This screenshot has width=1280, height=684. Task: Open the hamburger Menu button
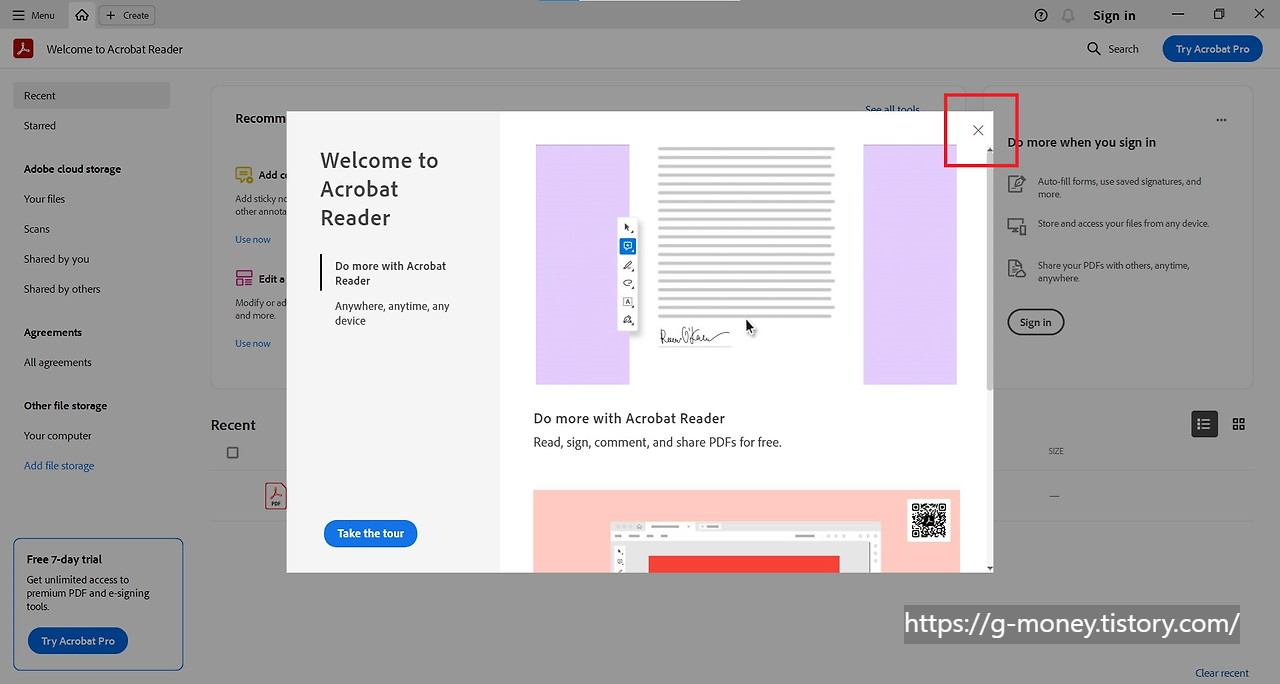(x=33, y=15)
